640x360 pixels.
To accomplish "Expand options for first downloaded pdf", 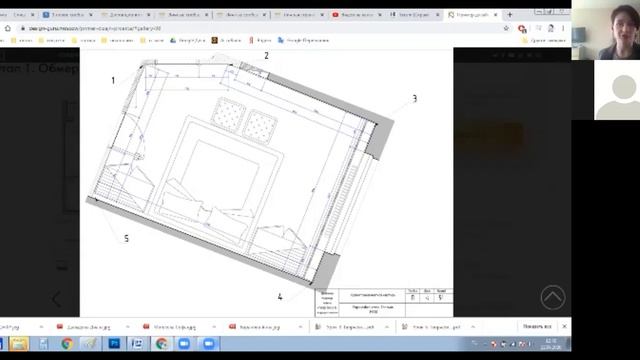I will (387, 327).
